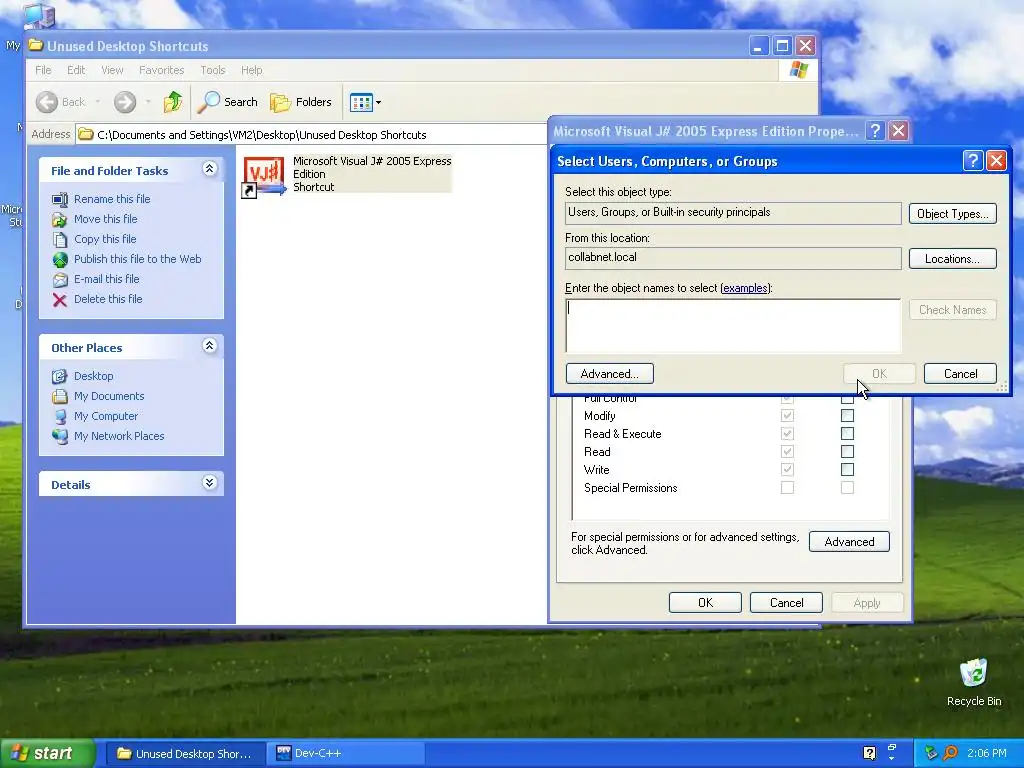
Task: Tick the Deny checkbox for Write
Action: [x=847, y=470]
